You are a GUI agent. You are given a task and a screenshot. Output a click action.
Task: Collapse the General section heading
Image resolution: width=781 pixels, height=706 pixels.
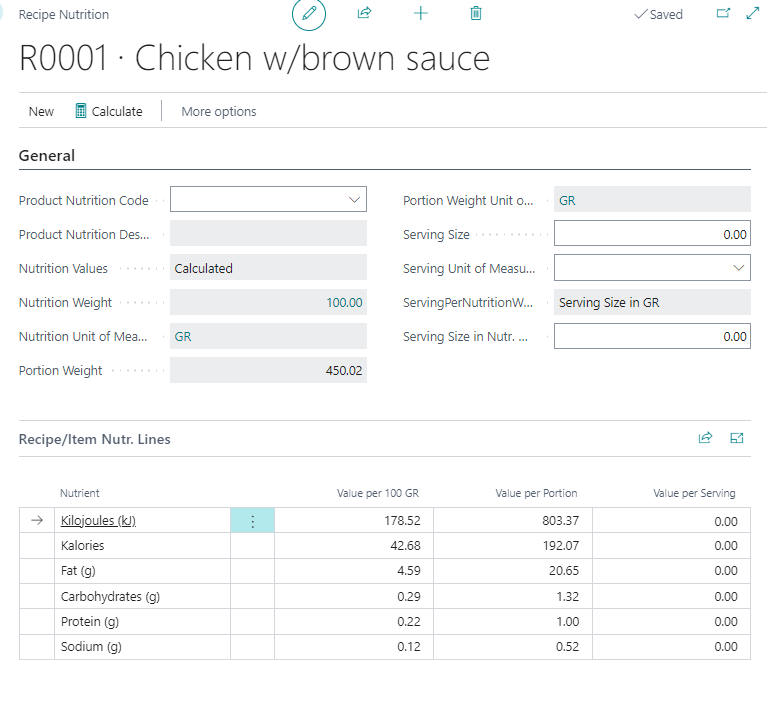(x=47, y=156)
